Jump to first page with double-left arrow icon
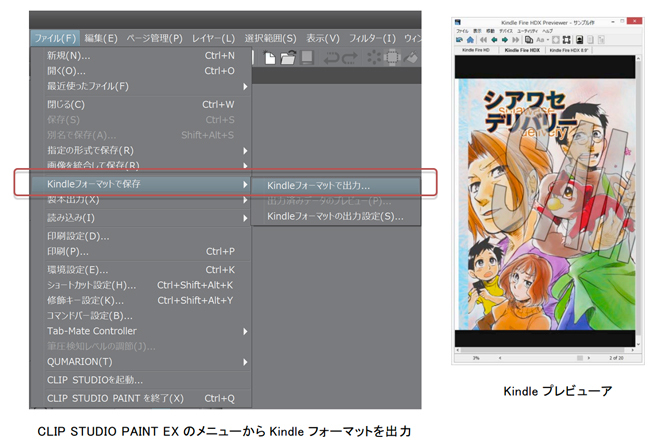 [x=483, y=40]
